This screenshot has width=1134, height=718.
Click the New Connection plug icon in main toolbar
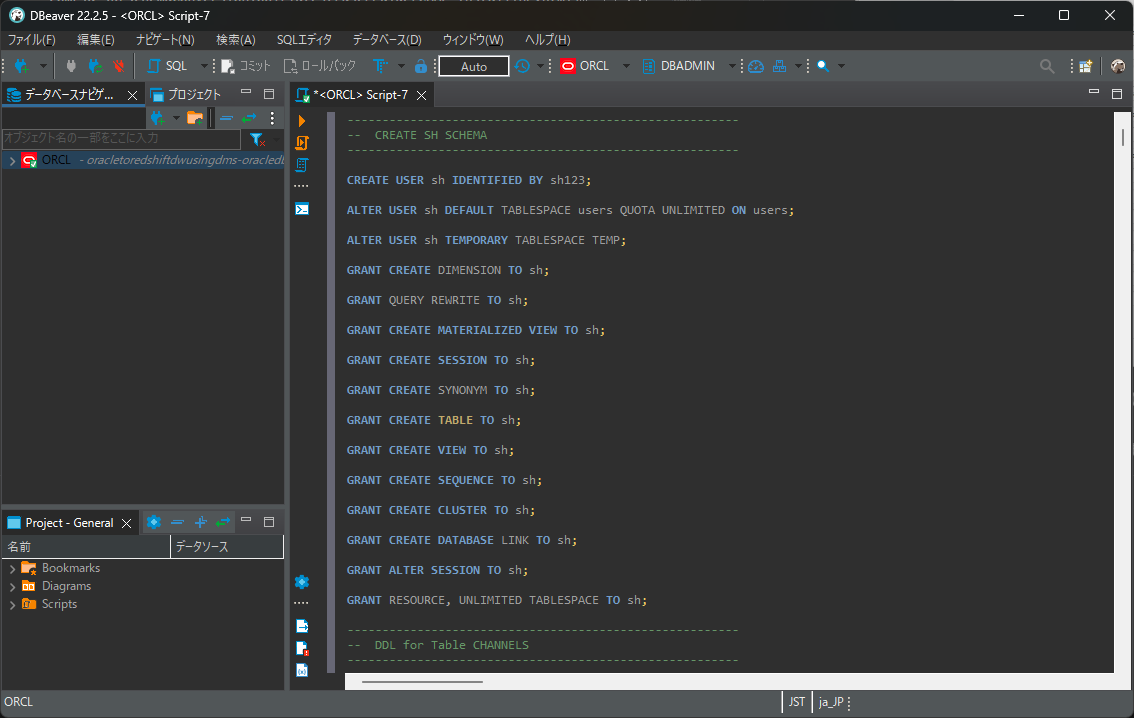pyautogui.click(x=22, y=66)
